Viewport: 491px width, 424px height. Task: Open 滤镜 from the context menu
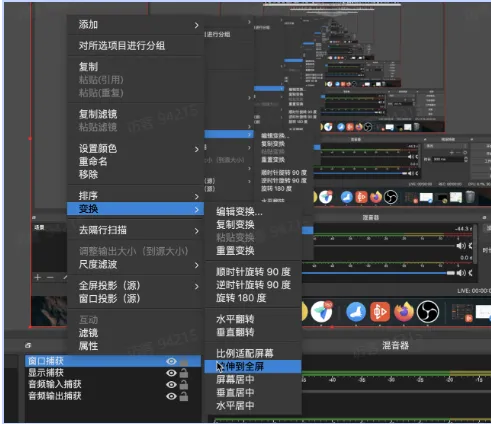(88, 333)
